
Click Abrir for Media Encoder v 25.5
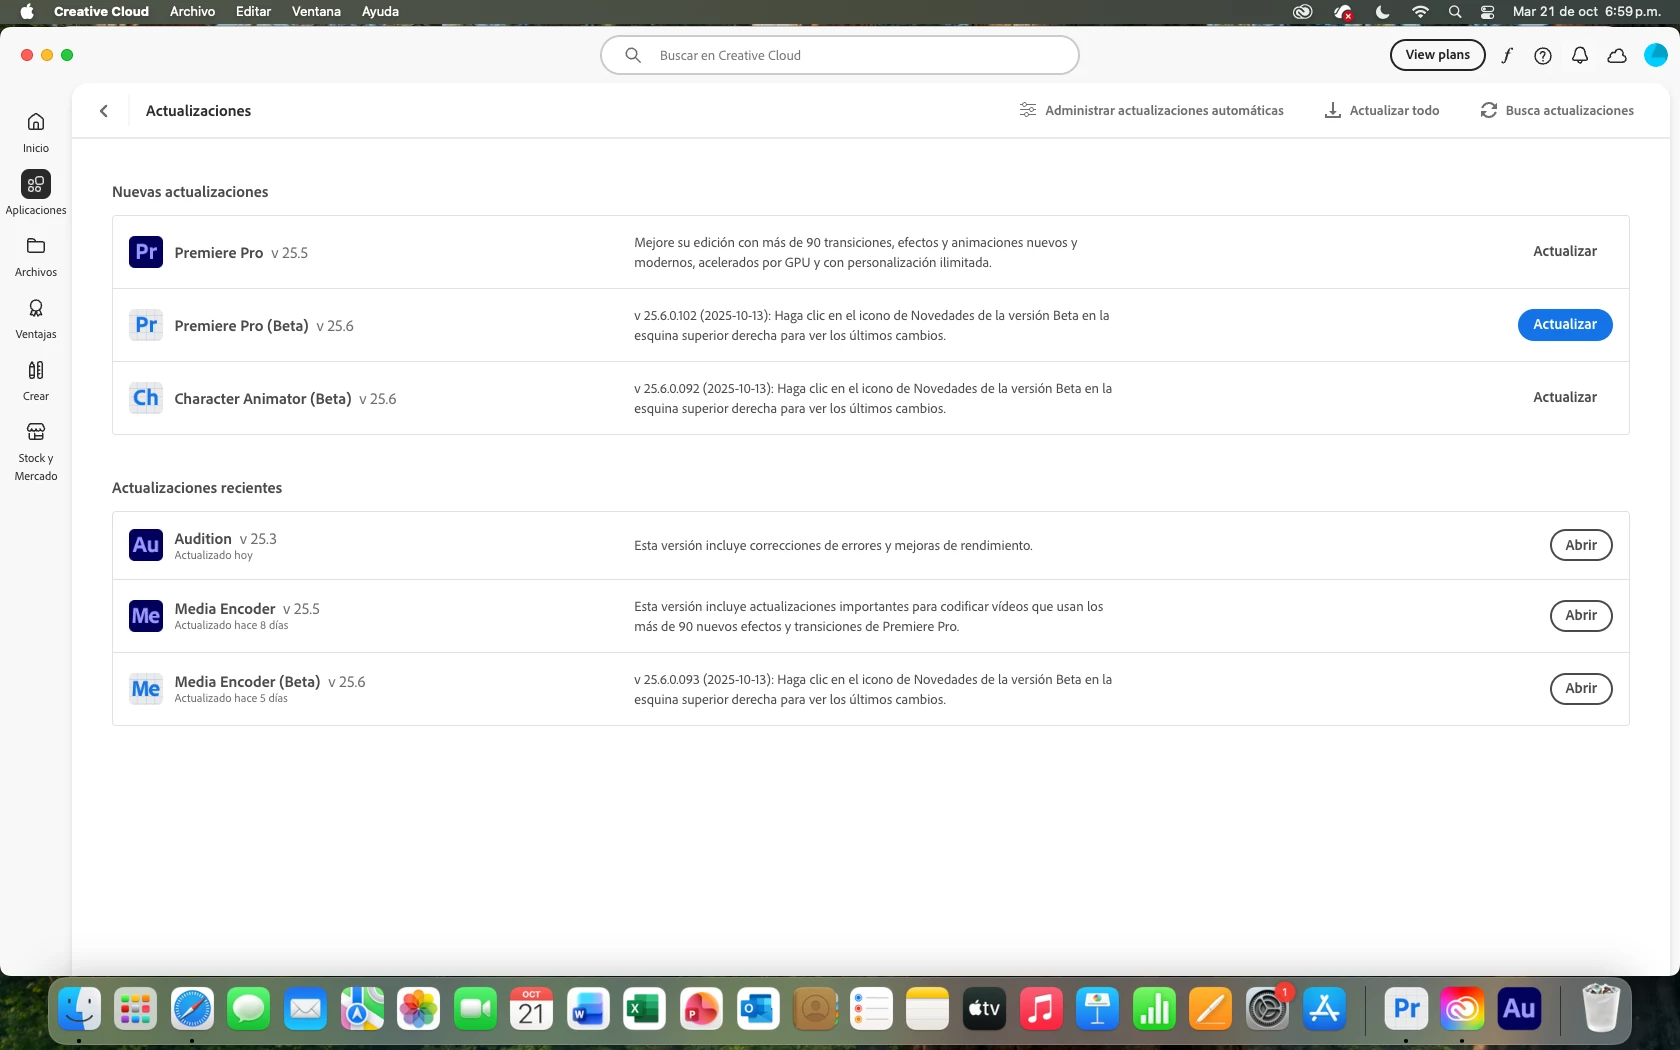pos(1581,616)
